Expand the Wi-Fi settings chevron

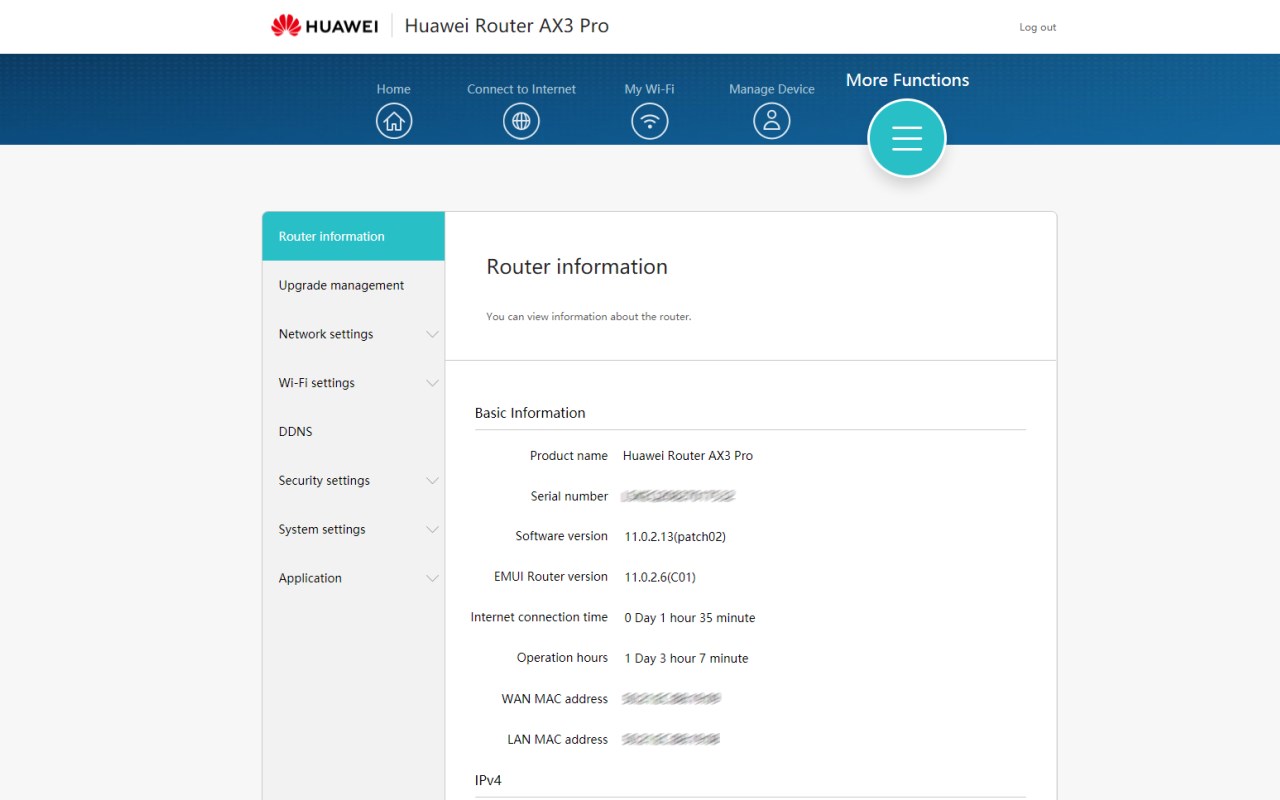[432, 383]
